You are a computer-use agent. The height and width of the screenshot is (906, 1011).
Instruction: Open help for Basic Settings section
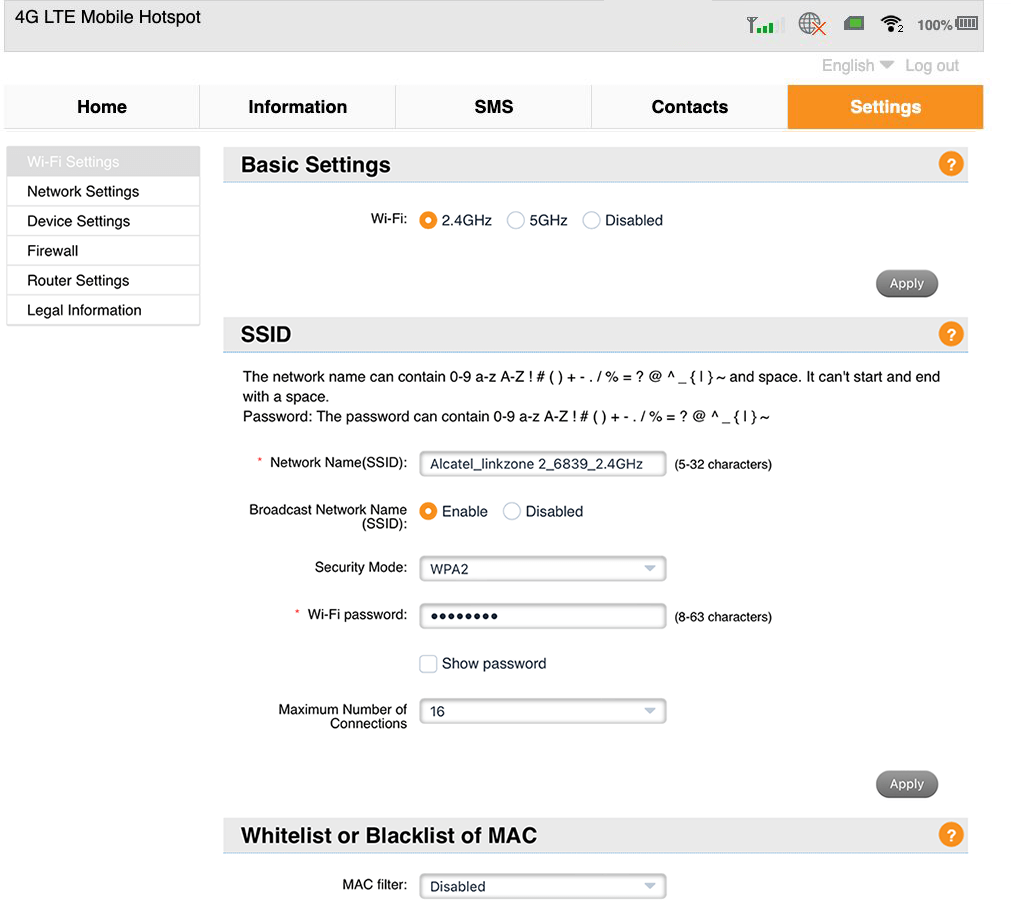pyautogui.click(x=950, y=165)
